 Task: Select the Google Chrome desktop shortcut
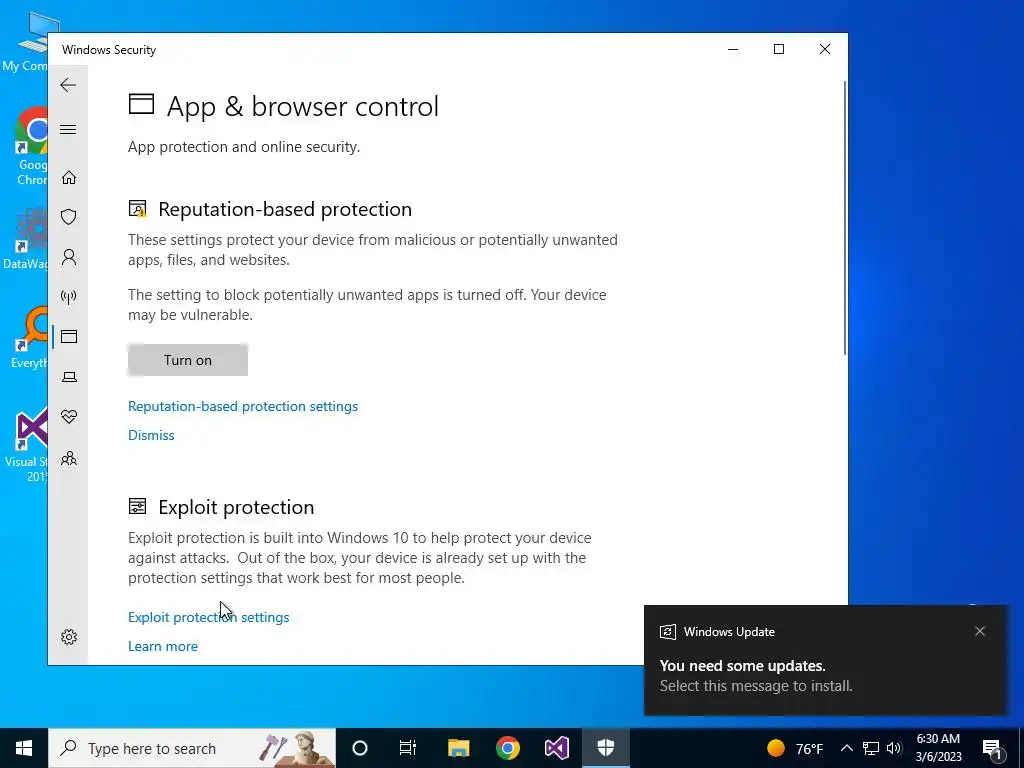tap(31, 146)
